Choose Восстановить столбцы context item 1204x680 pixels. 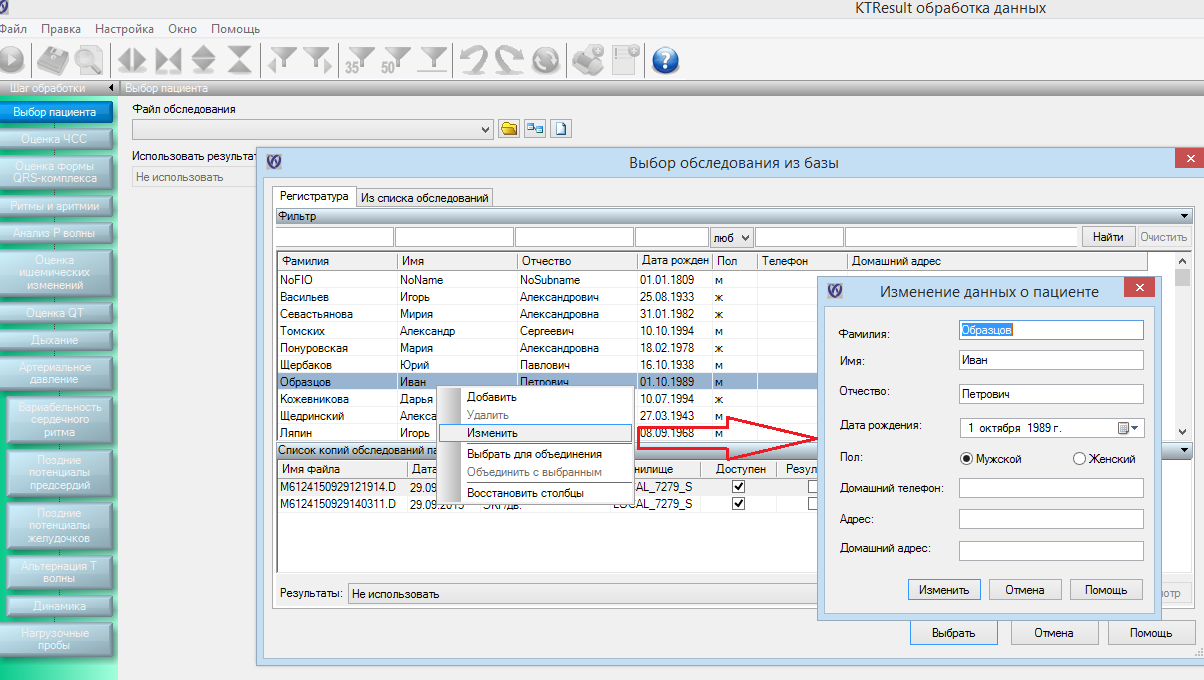[534, 492]
